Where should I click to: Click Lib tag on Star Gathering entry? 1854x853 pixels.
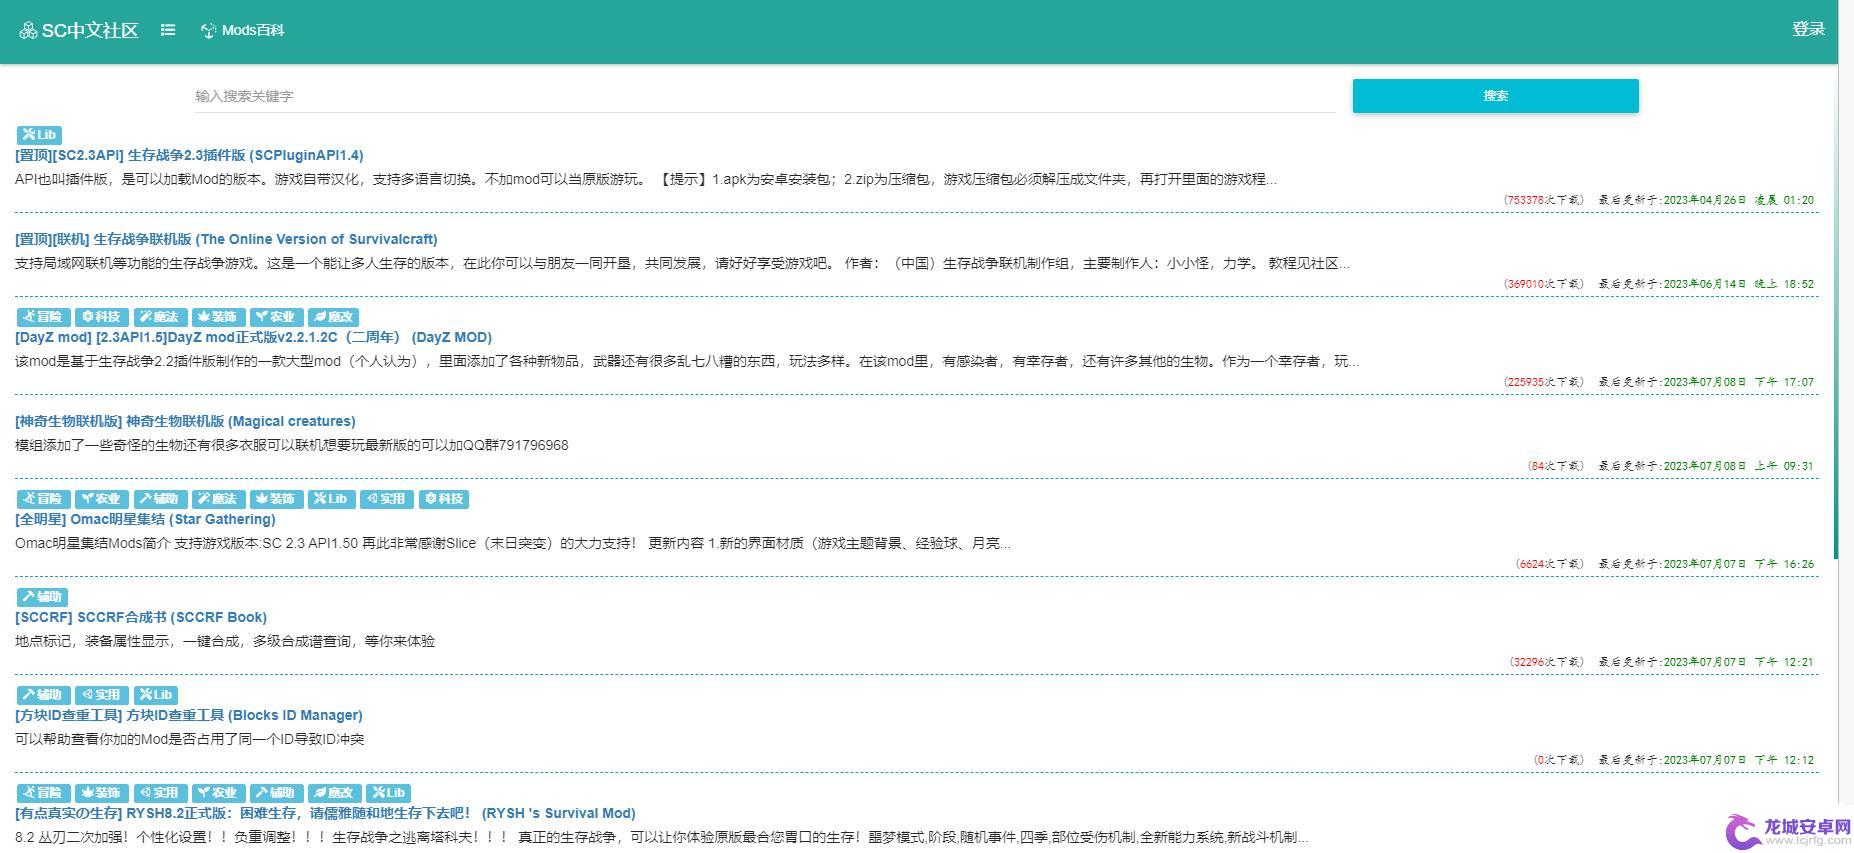click(330, 499)
